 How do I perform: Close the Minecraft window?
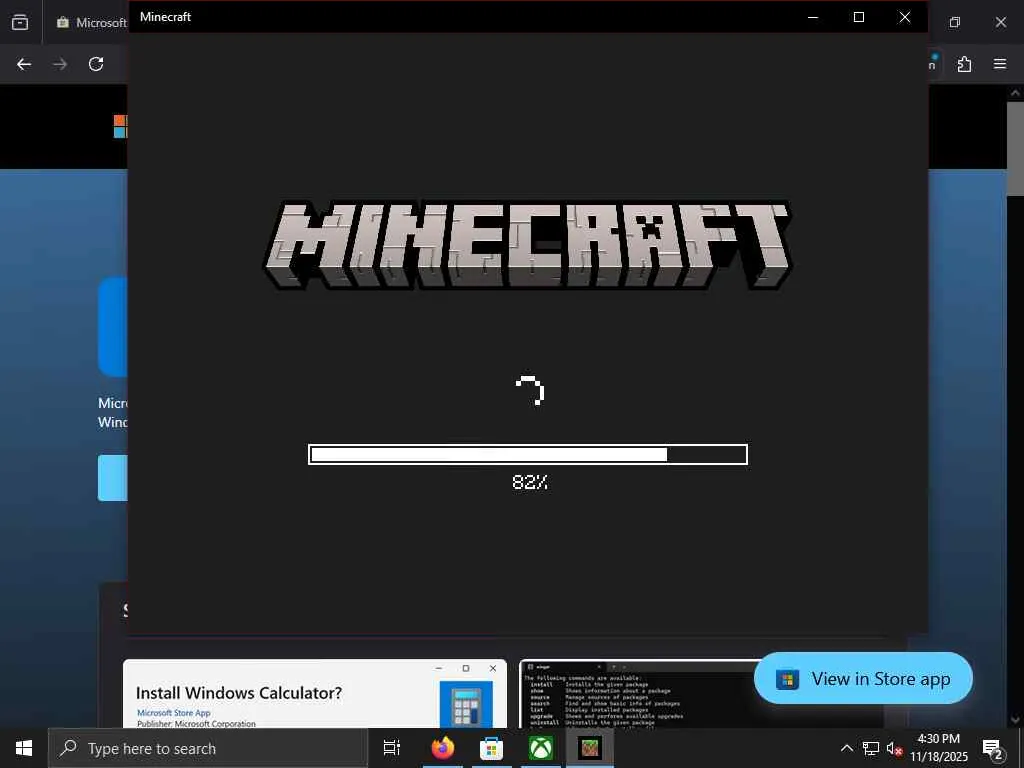pos(904,17)
